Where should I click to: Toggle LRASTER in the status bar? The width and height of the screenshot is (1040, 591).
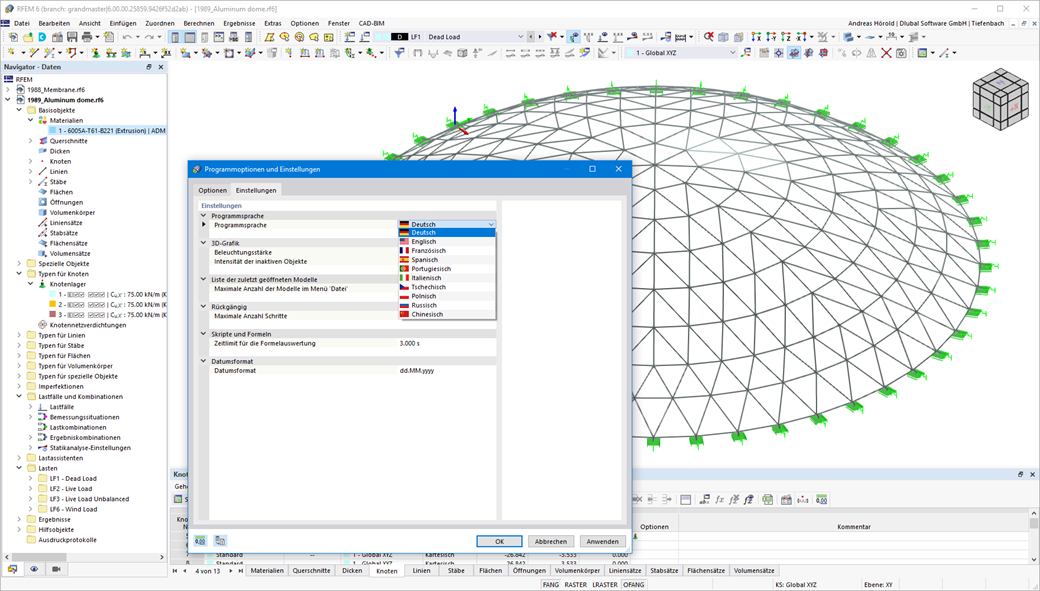pos(604,584)
